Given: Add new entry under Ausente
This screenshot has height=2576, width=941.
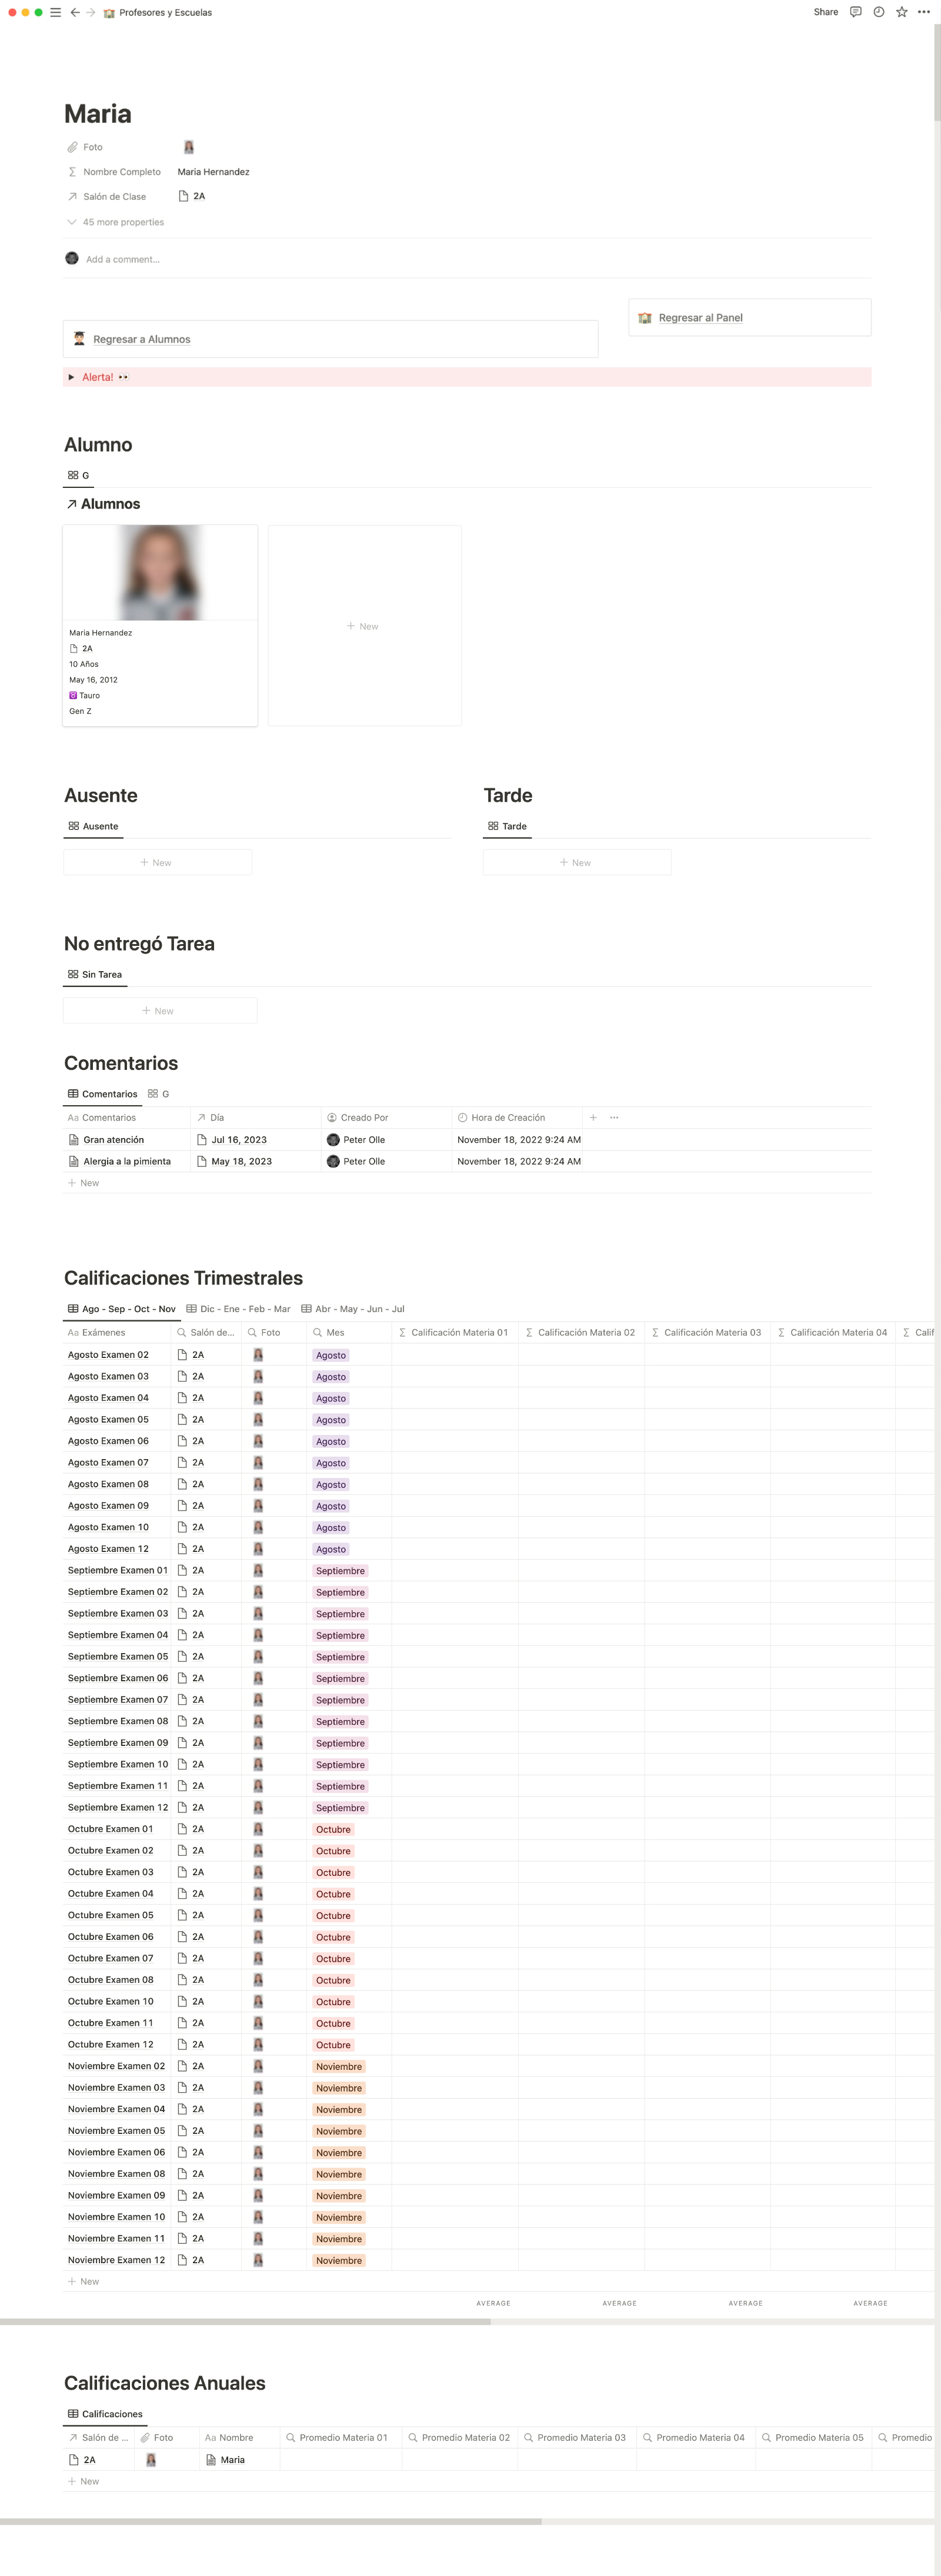Looking at the screenshot, I should [157, 862].
